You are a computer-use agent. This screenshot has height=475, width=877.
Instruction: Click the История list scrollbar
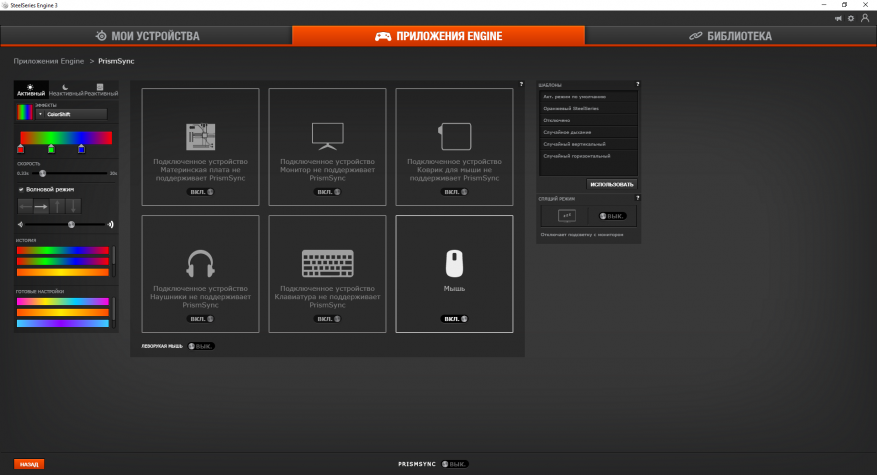tap(114, 261)
